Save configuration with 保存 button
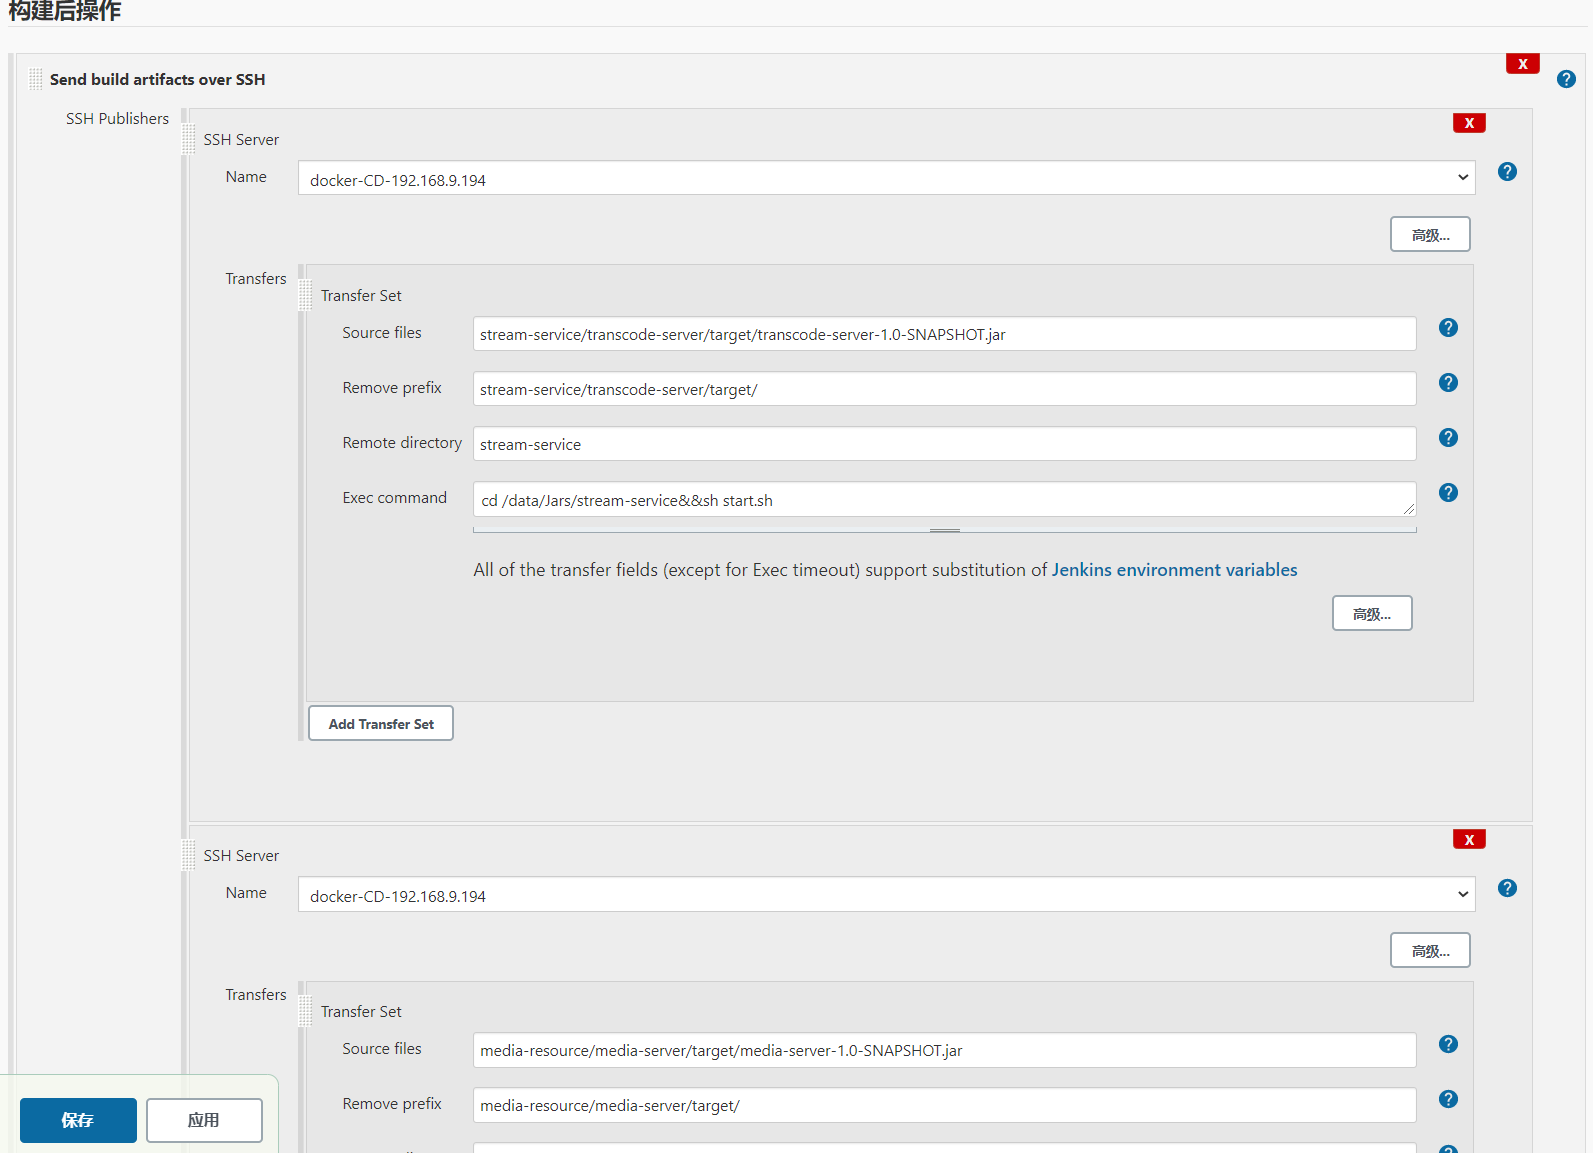 click(x=78, y=1120)
